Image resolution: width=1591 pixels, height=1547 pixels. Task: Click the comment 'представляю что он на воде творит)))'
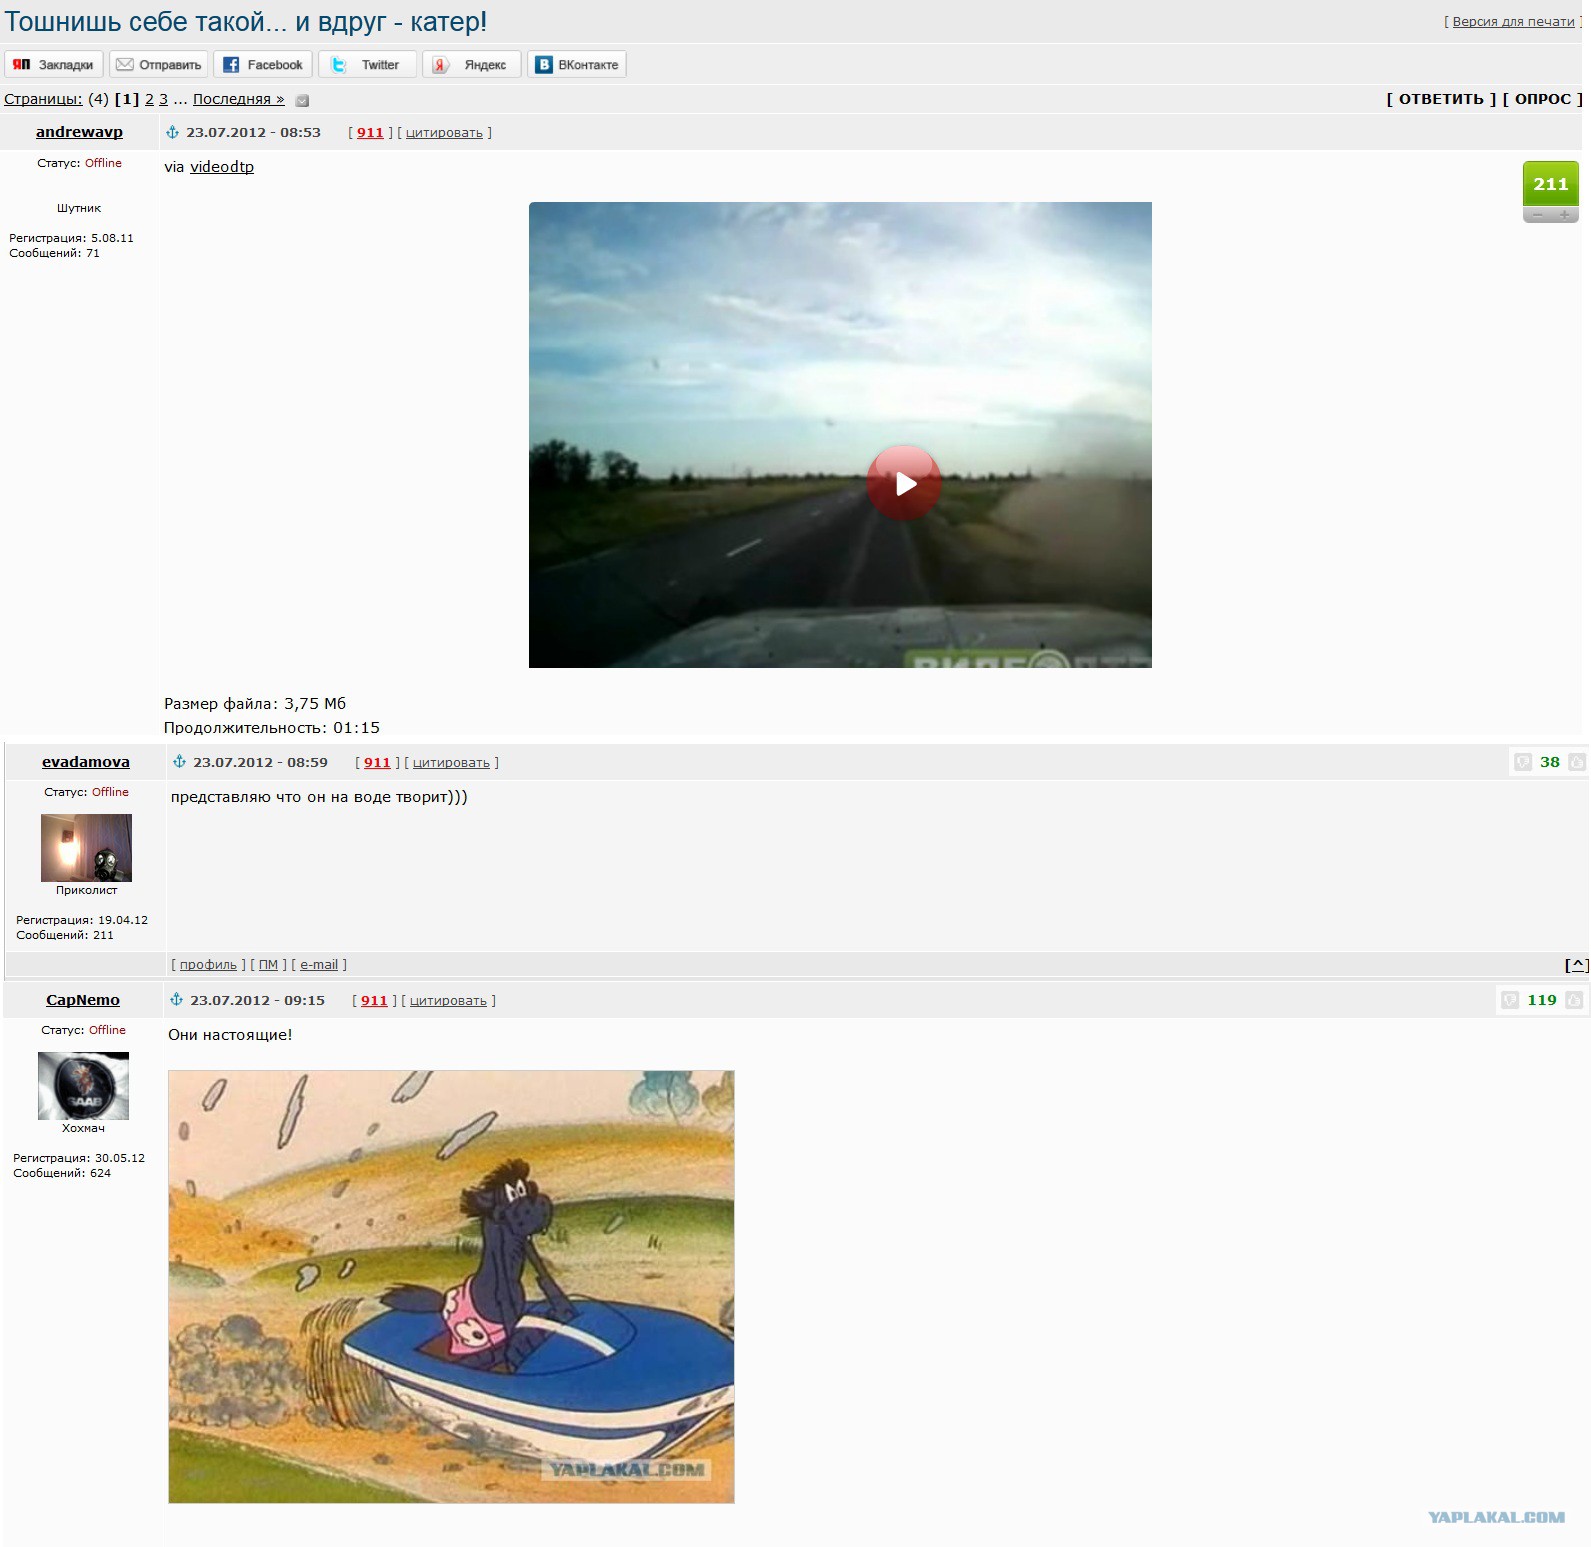(319, 797)
